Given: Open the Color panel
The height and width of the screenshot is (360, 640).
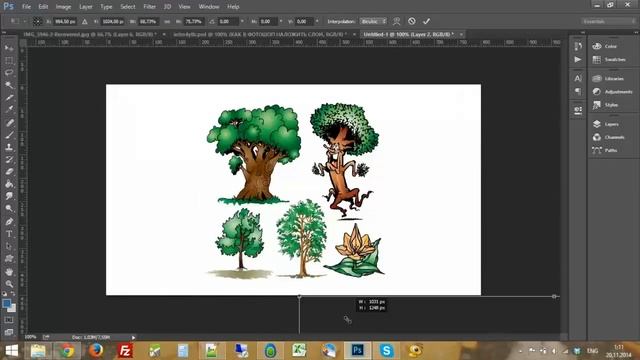Looking at the screenshot, I should coord(612,47).
